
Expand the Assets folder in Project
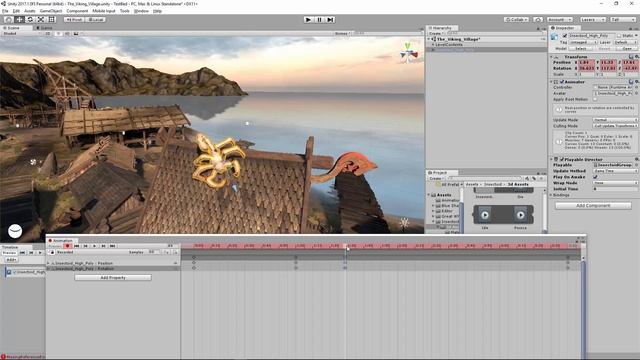click(429, 195)
